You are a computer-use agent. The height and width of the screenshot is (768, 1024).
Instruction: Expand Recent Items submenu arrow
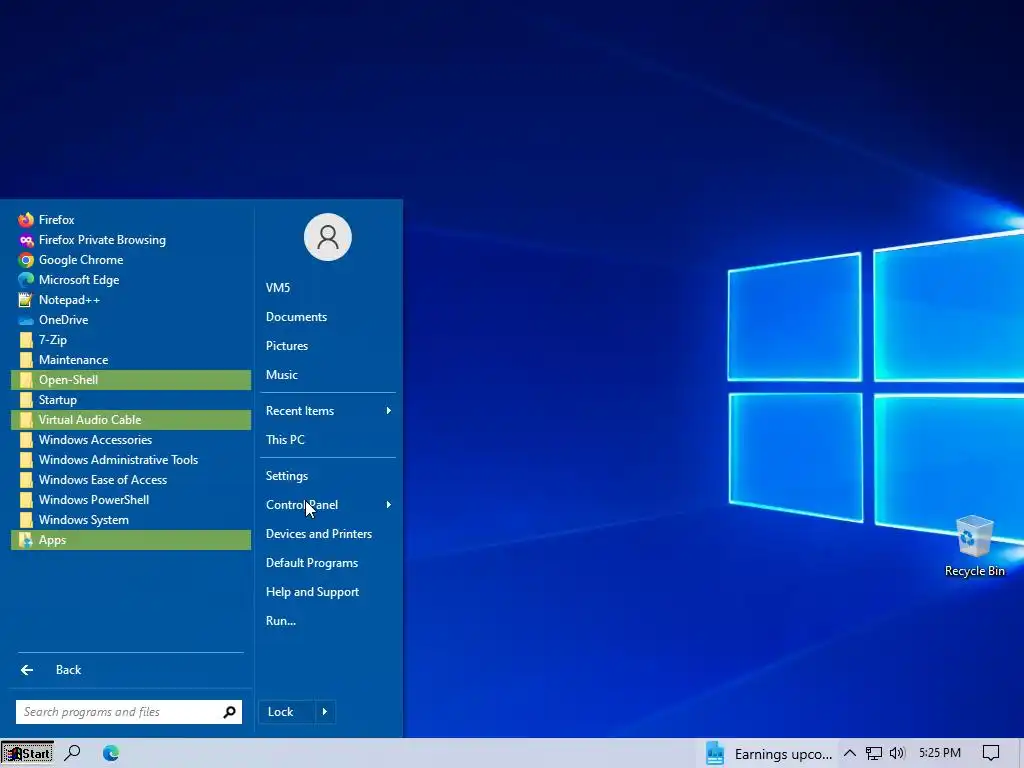(x=389, y=411)
